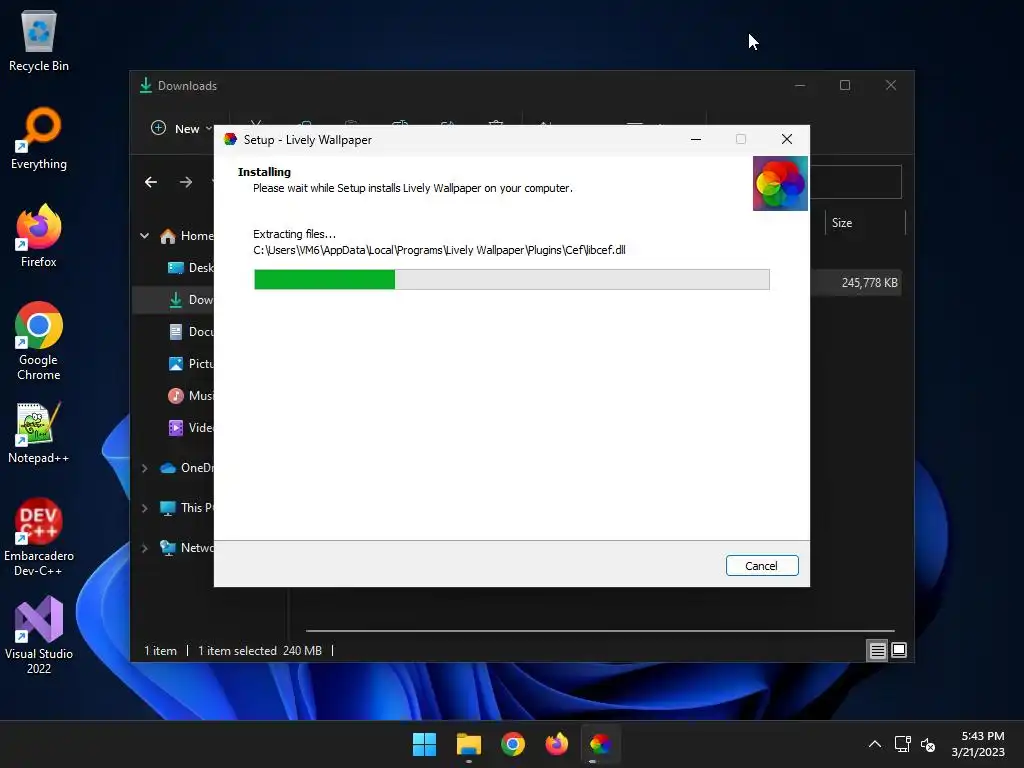1024x768 pixels.
Task: Maximize the Downloads Explorer window
Action: [x=844, y=86]
